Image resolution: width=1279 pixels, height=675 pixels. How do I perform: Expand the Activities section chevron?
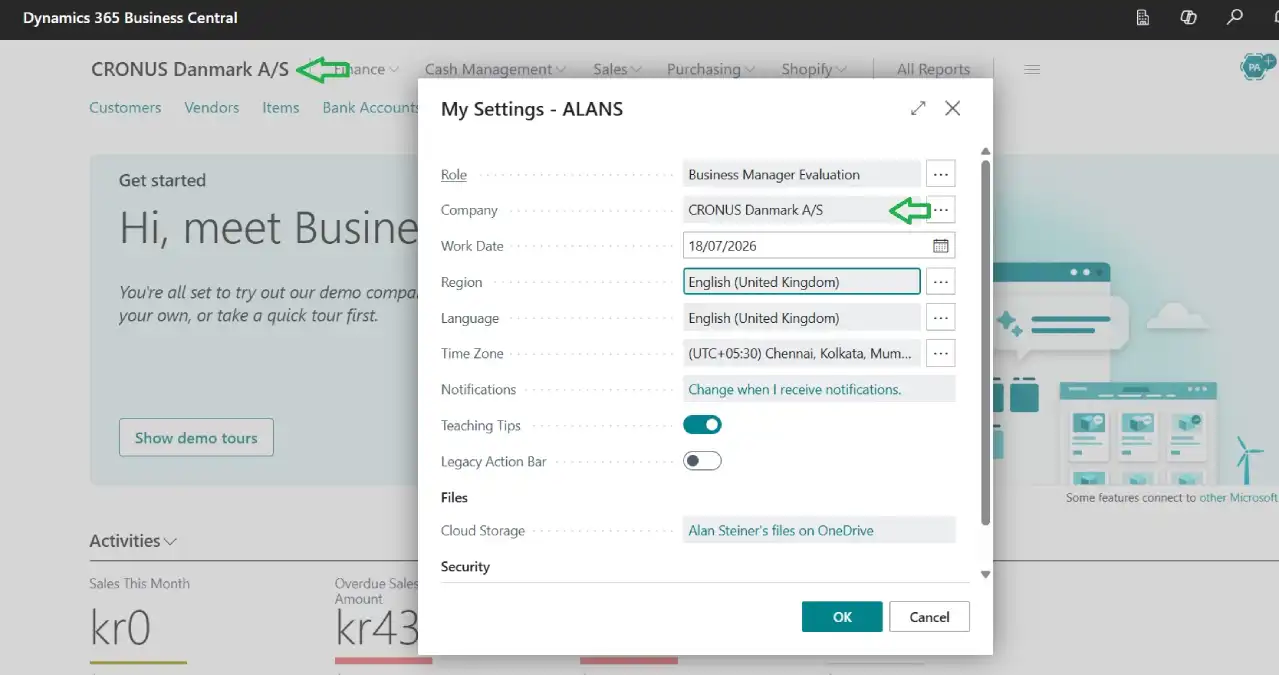click(170, 542)
